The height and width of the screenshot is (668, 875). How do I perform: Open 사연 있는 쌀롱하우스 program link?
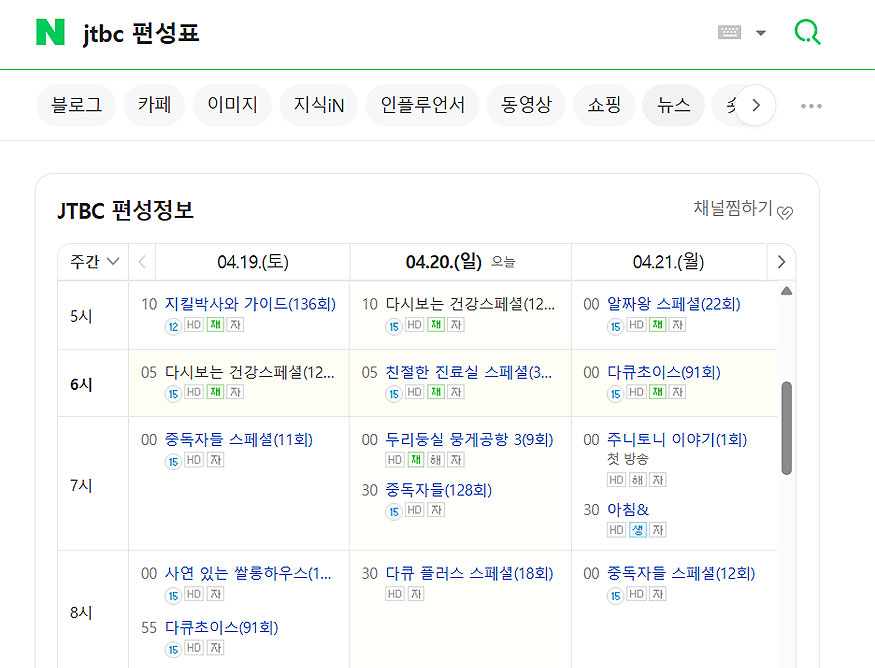pyautogui.click(x=247, y=574)
